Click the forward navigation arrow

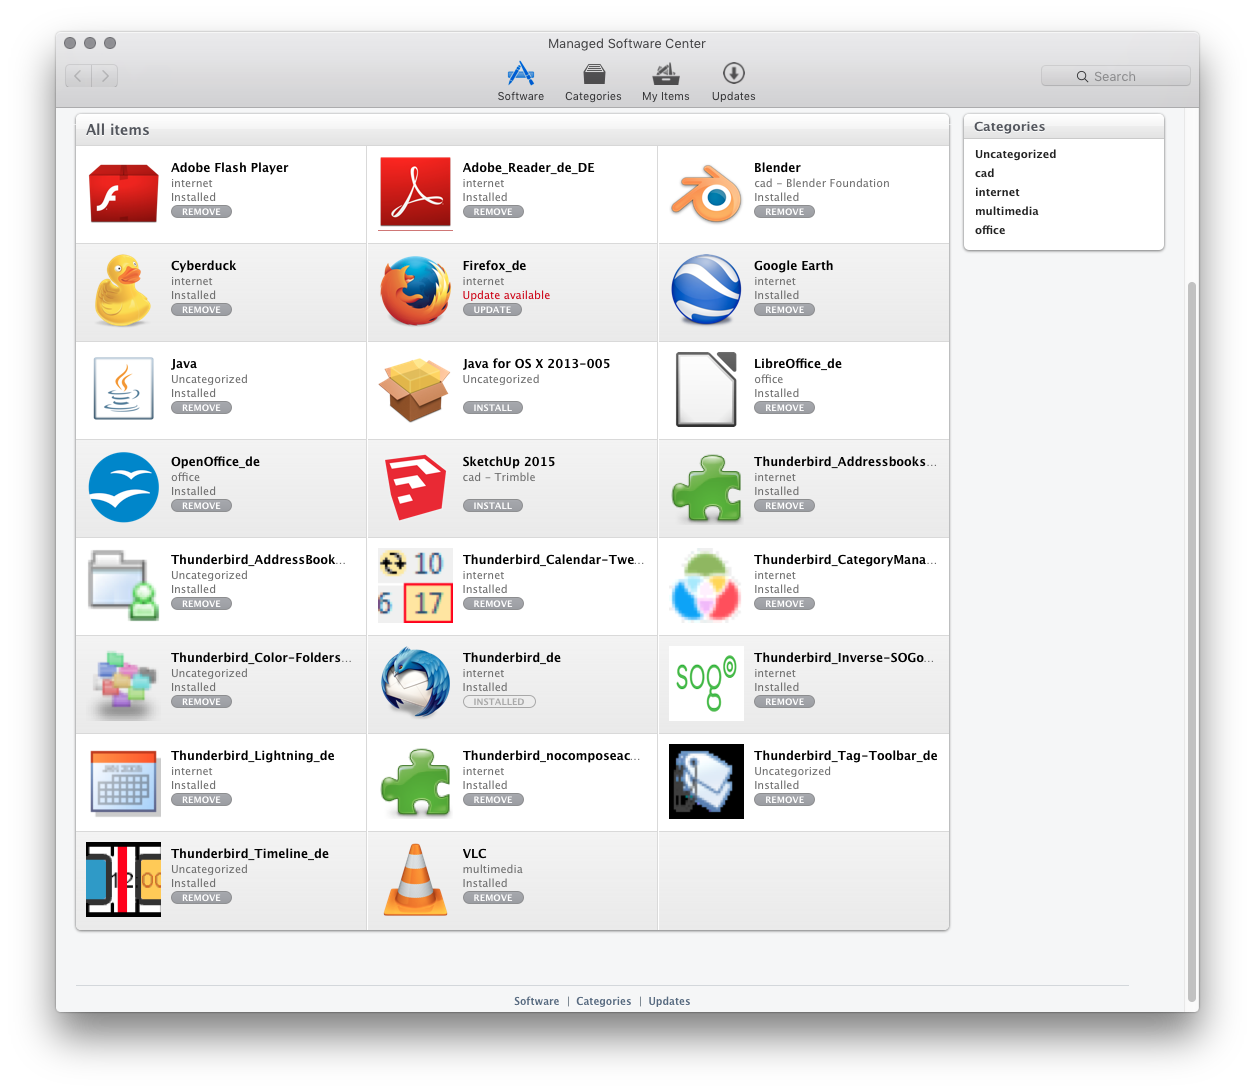point(105,75)
